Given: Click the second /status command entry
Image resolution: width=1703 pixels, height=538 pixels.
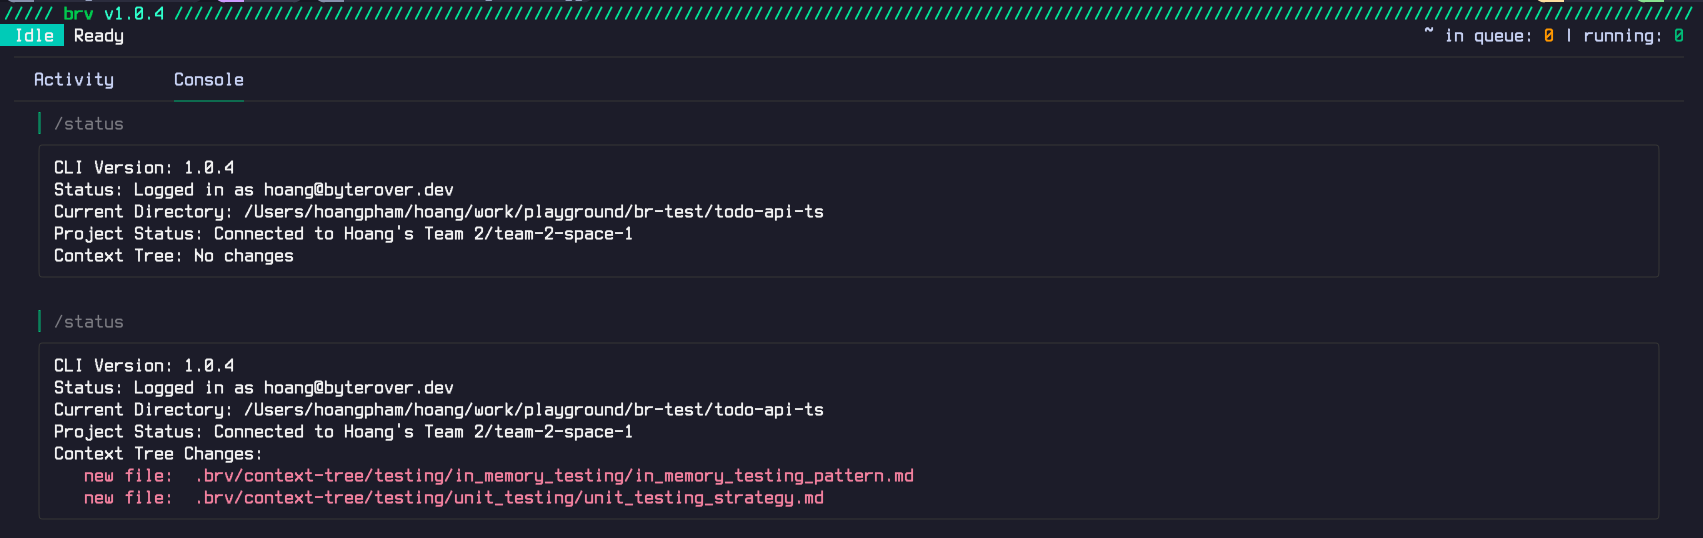Looking at the screenshot, I should 89,322.
